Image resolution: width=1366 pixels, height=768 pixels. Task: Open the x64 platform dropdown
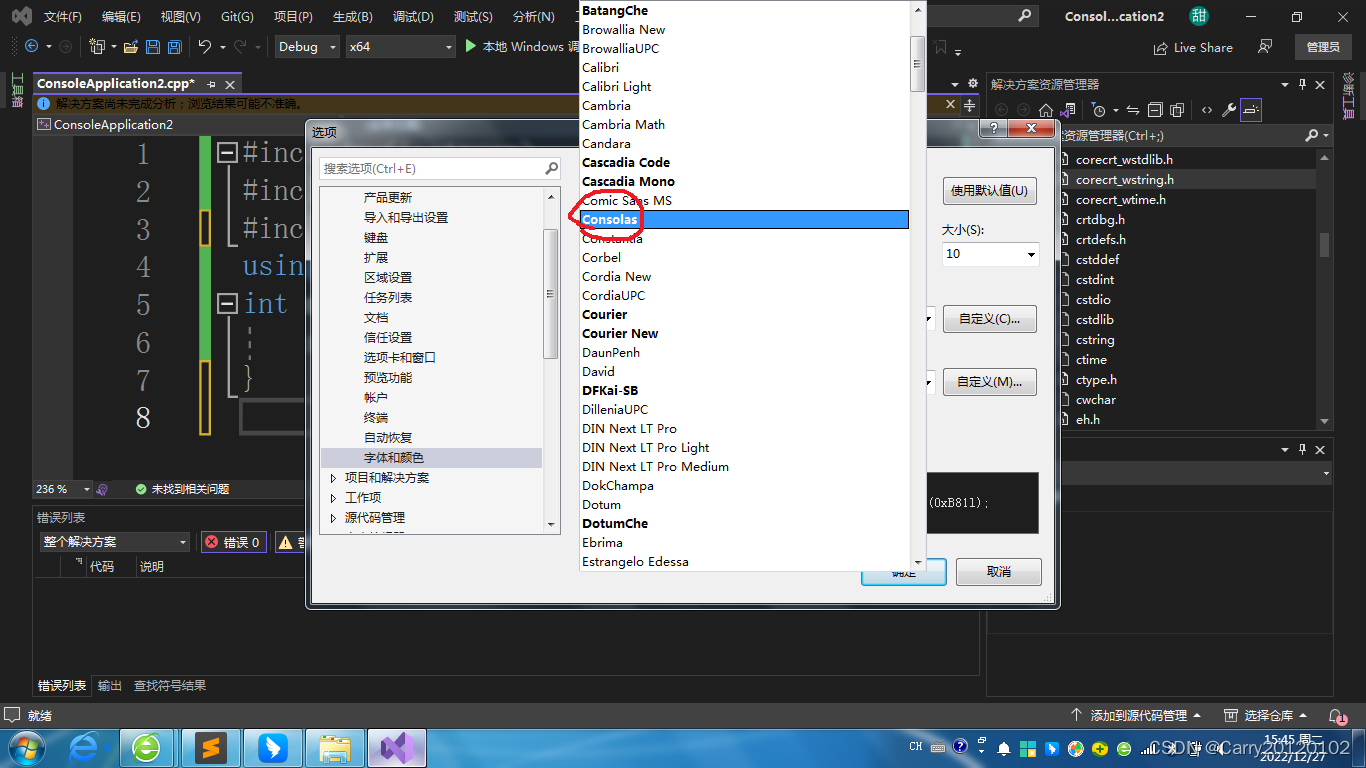400,47
